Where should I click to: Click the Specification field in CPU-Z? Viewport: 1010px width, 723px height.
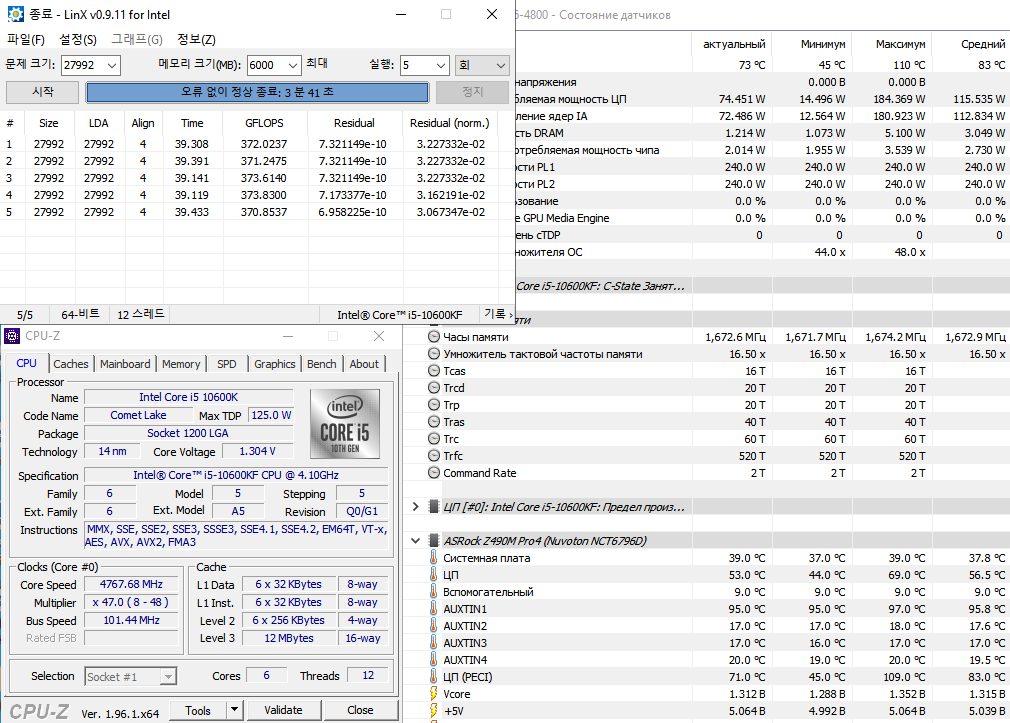tap(236, 475)
